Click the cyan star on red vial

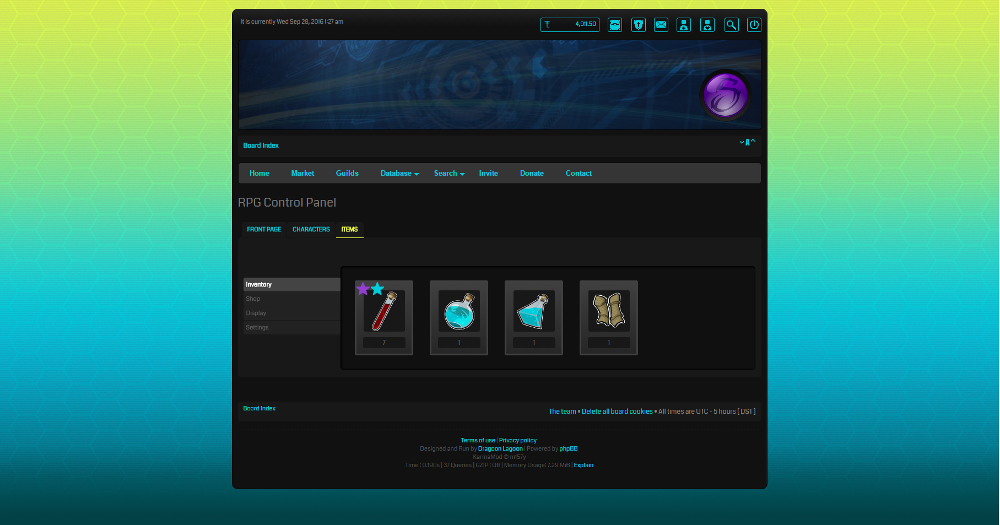click(x=378, y=289)
